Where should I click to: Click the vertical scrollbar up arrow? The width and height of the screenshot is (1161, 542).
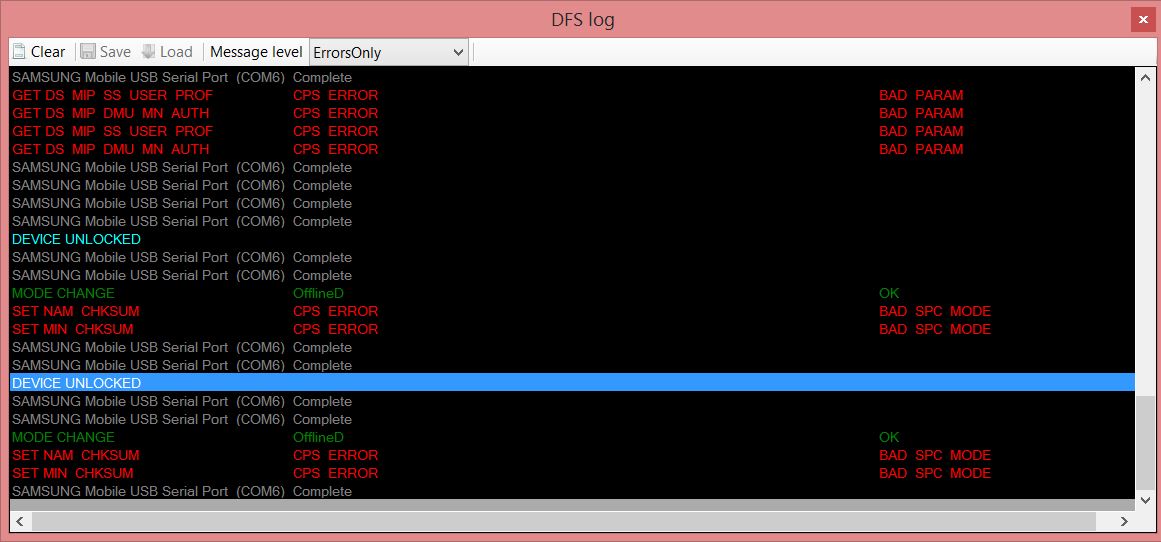pyautogui.click(x=1144, y=77)
